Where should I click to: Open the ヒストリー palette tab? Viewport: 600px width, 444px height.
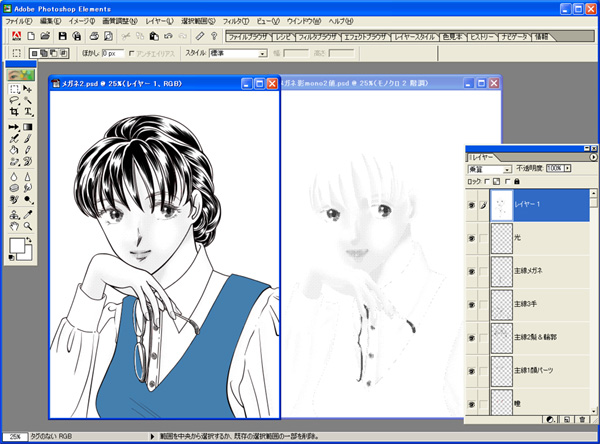(x=481, y=37)
